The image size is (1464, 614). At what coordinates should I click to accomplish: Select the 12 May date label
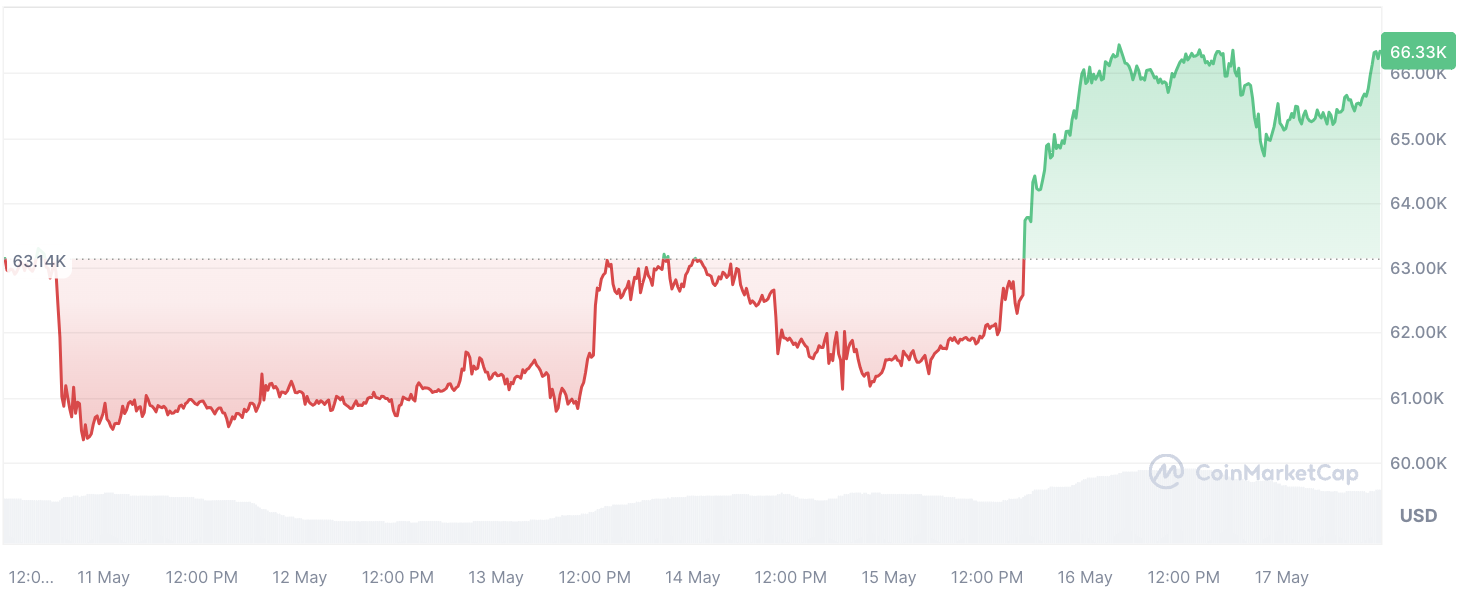point(300,578)
